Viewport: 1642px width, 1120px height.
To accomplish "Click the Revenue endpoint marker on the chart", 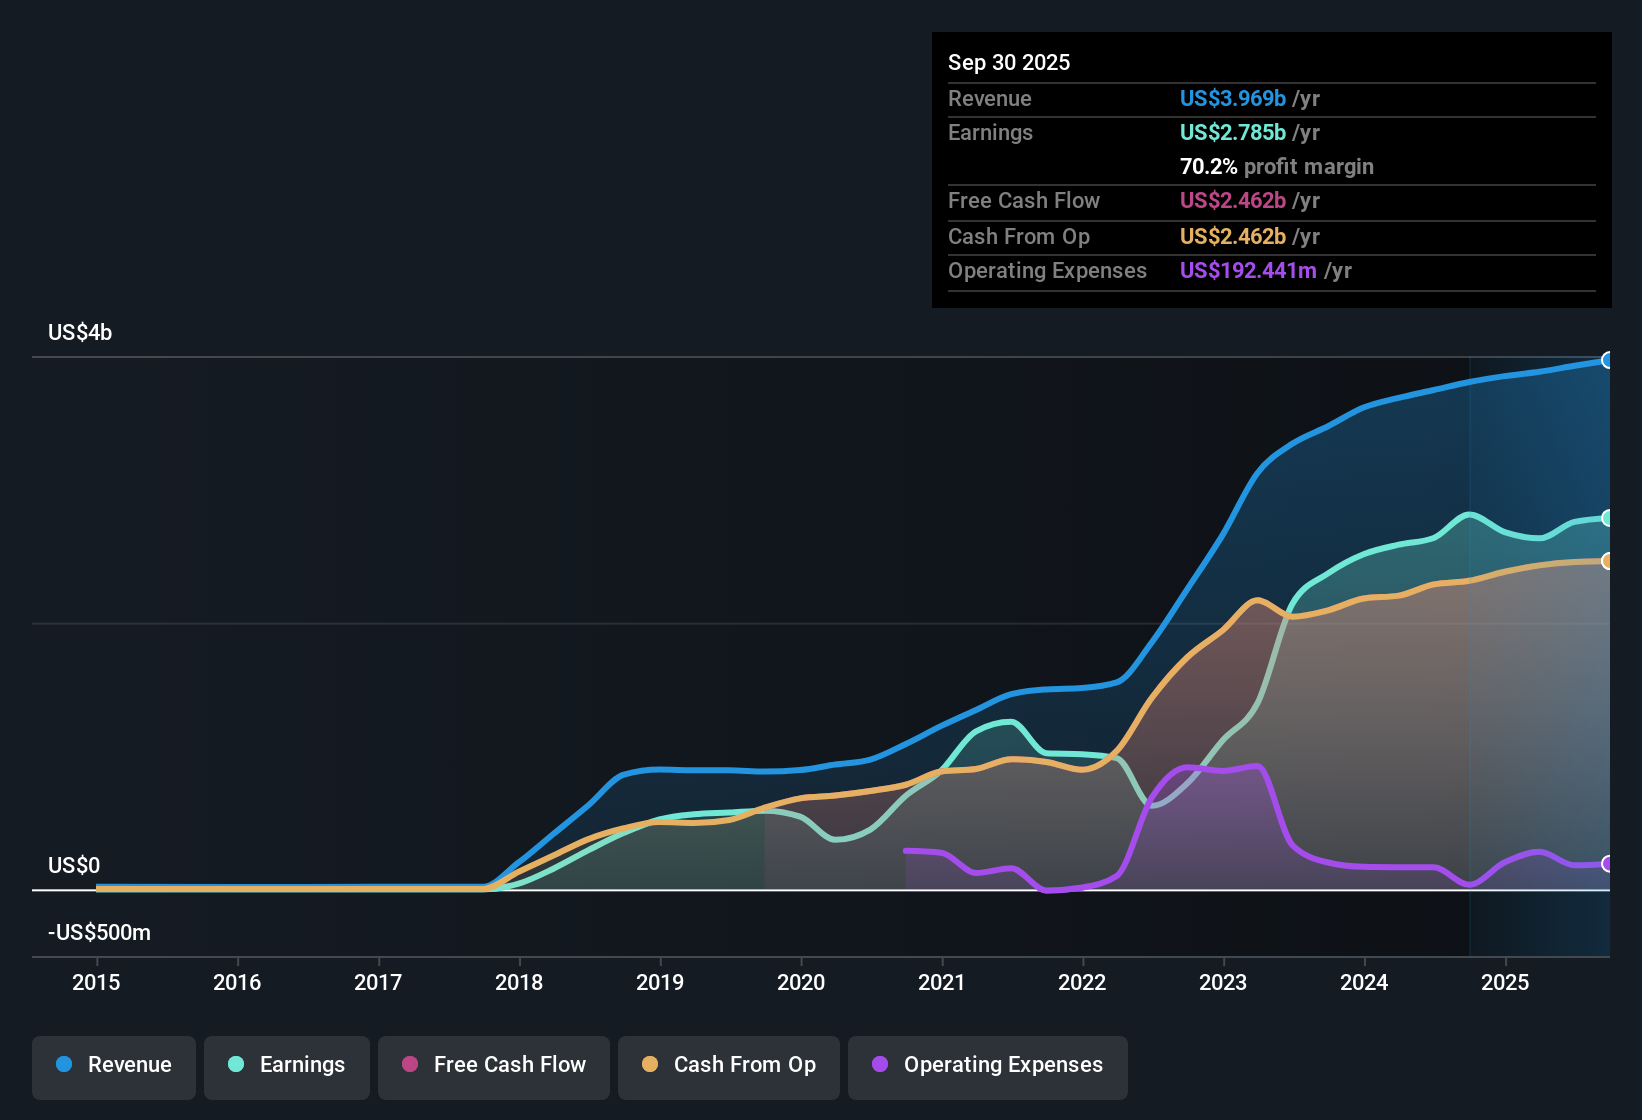I will (1608, 359).
